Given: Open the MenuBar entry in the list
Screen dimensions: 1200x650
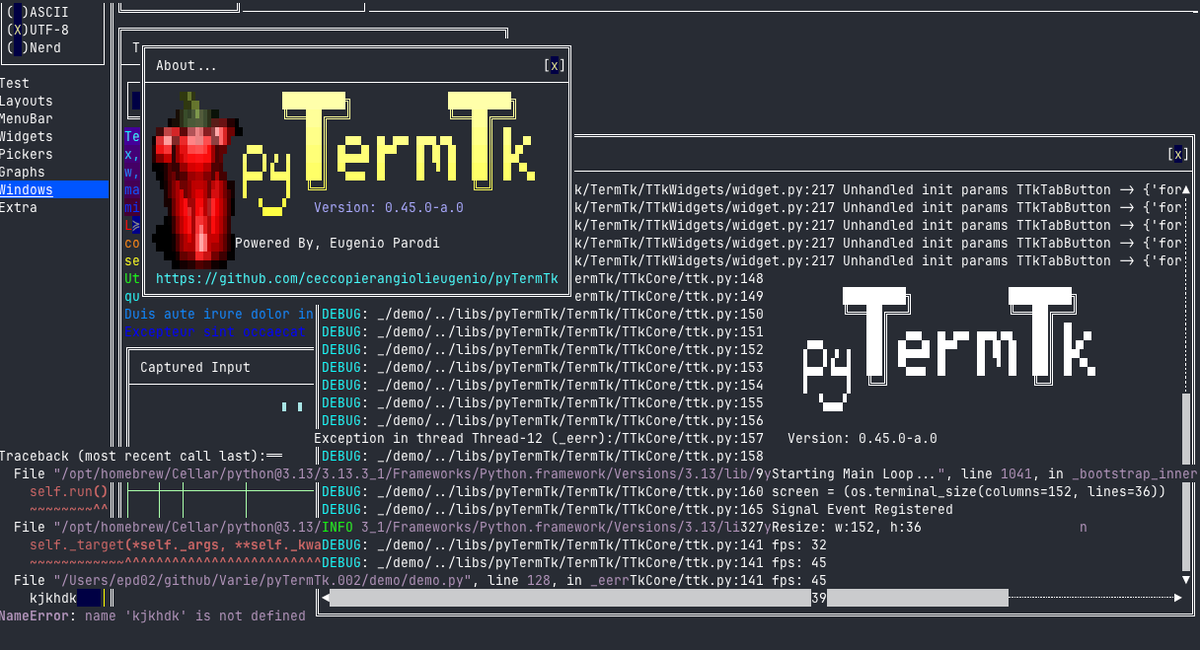Looking at the screenshot, I should click(x=27, y=119).
